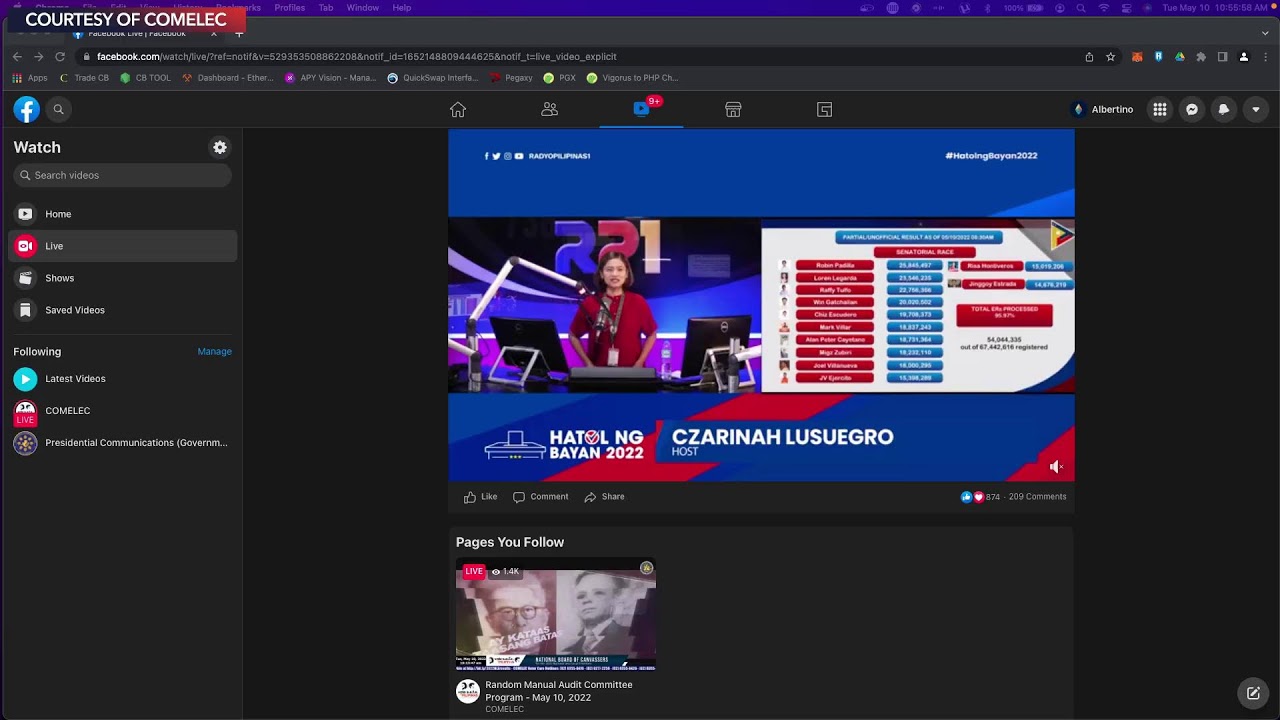View the 874 reactions count
The width and height of the screenshot is (1280, 720).
pos(980,497)
